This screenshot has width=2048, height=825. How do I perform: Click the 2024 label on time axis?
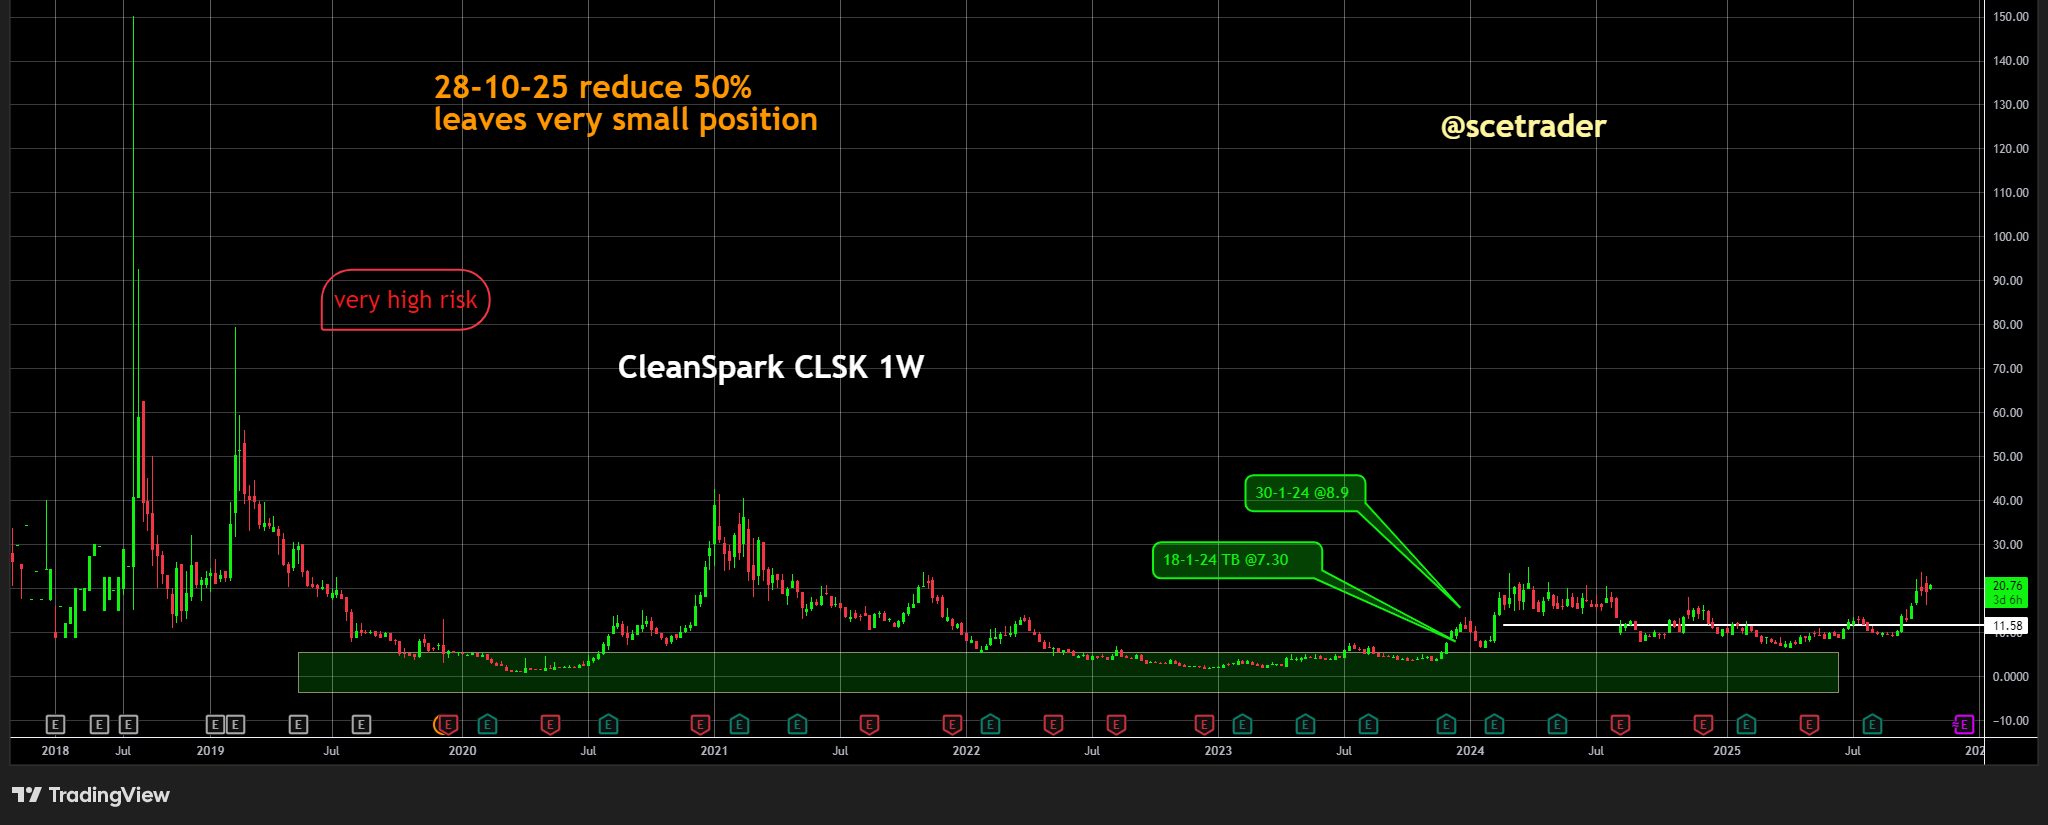tap(1470, 751)
